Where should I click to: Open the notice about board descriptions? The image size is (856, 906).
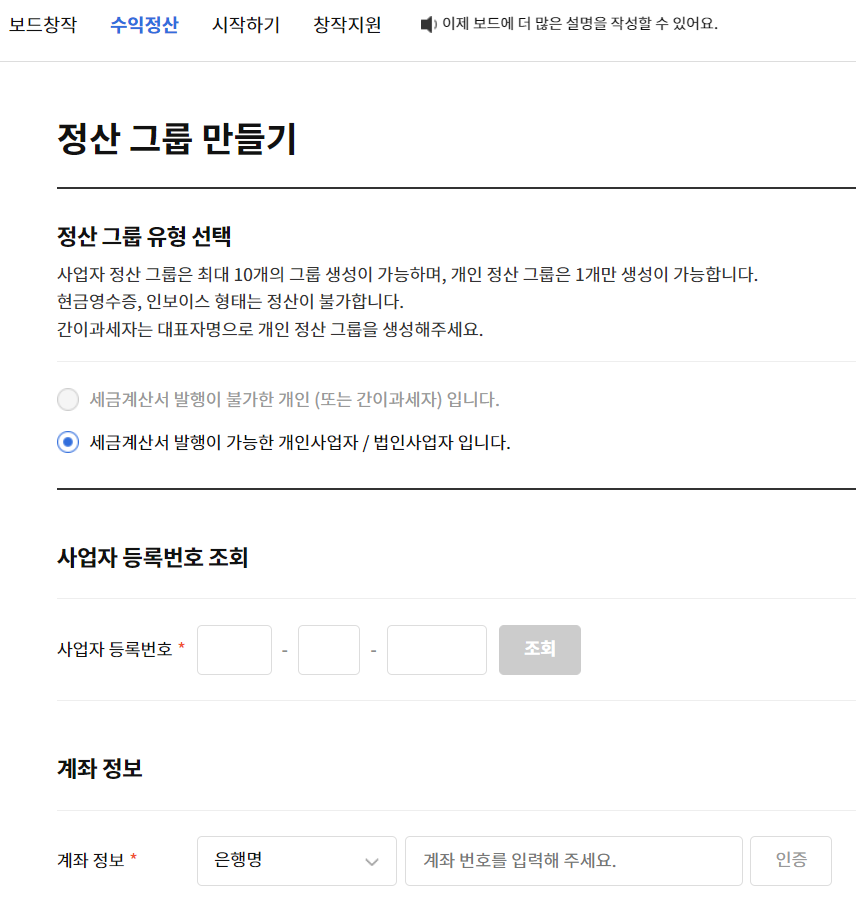(x=580, y=24)
